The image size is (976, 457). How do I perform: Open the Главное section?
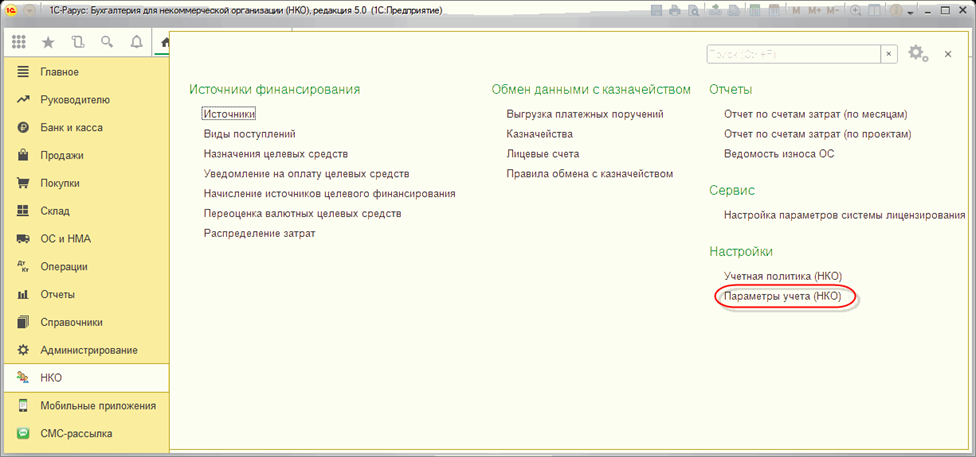85,72
